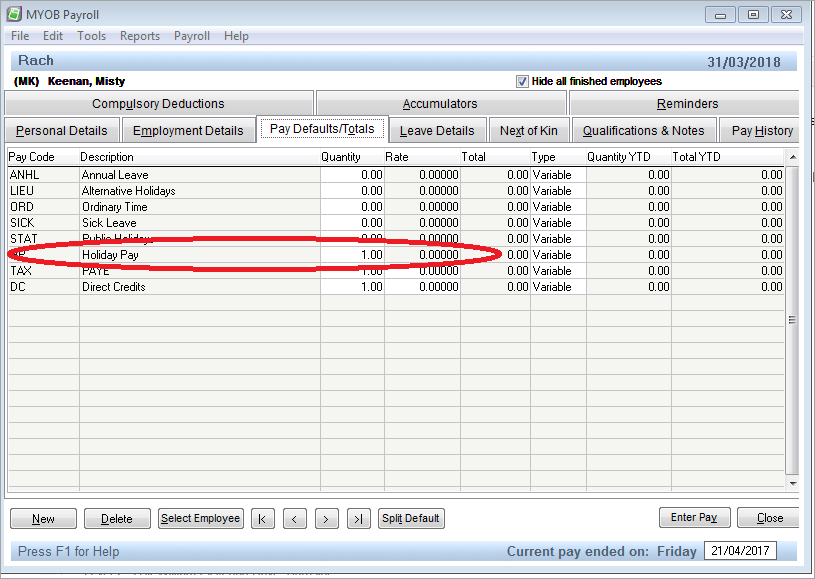Go to last employee record button
The height and width of the screenshot is (579, 815).
[359, 519]
